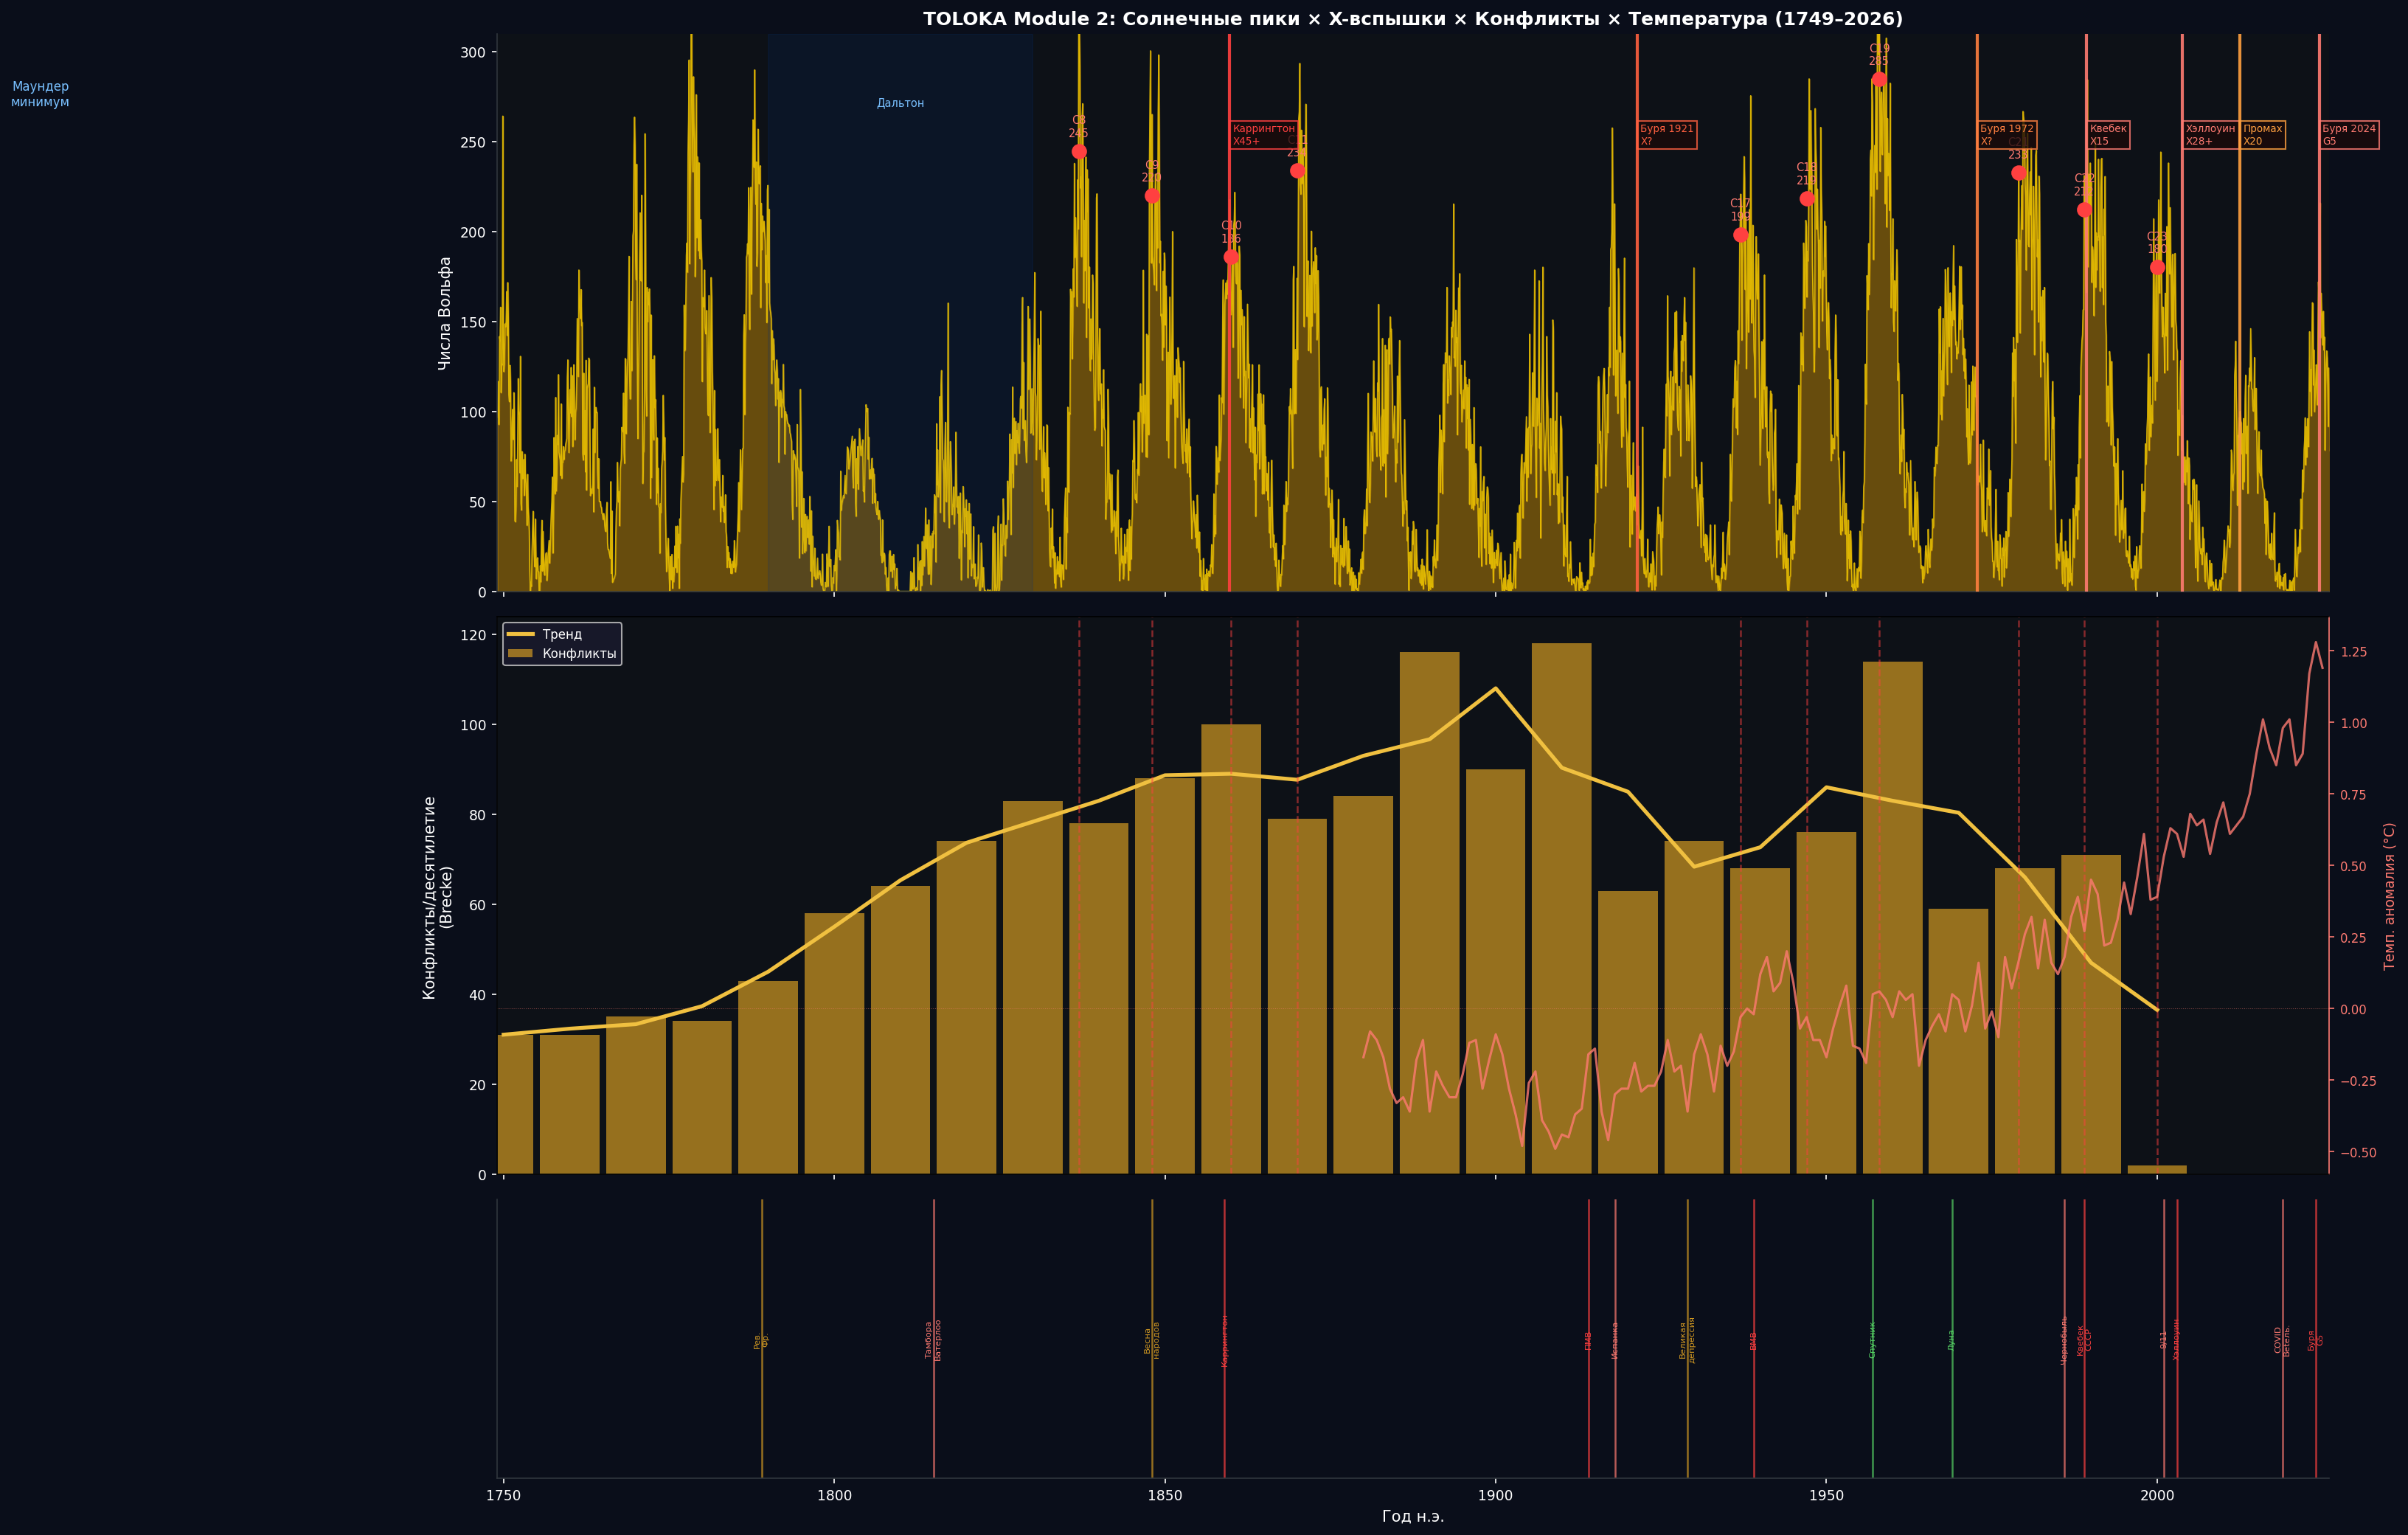Click the Хэллоуин X28+ label box

tap(2210, 135)
